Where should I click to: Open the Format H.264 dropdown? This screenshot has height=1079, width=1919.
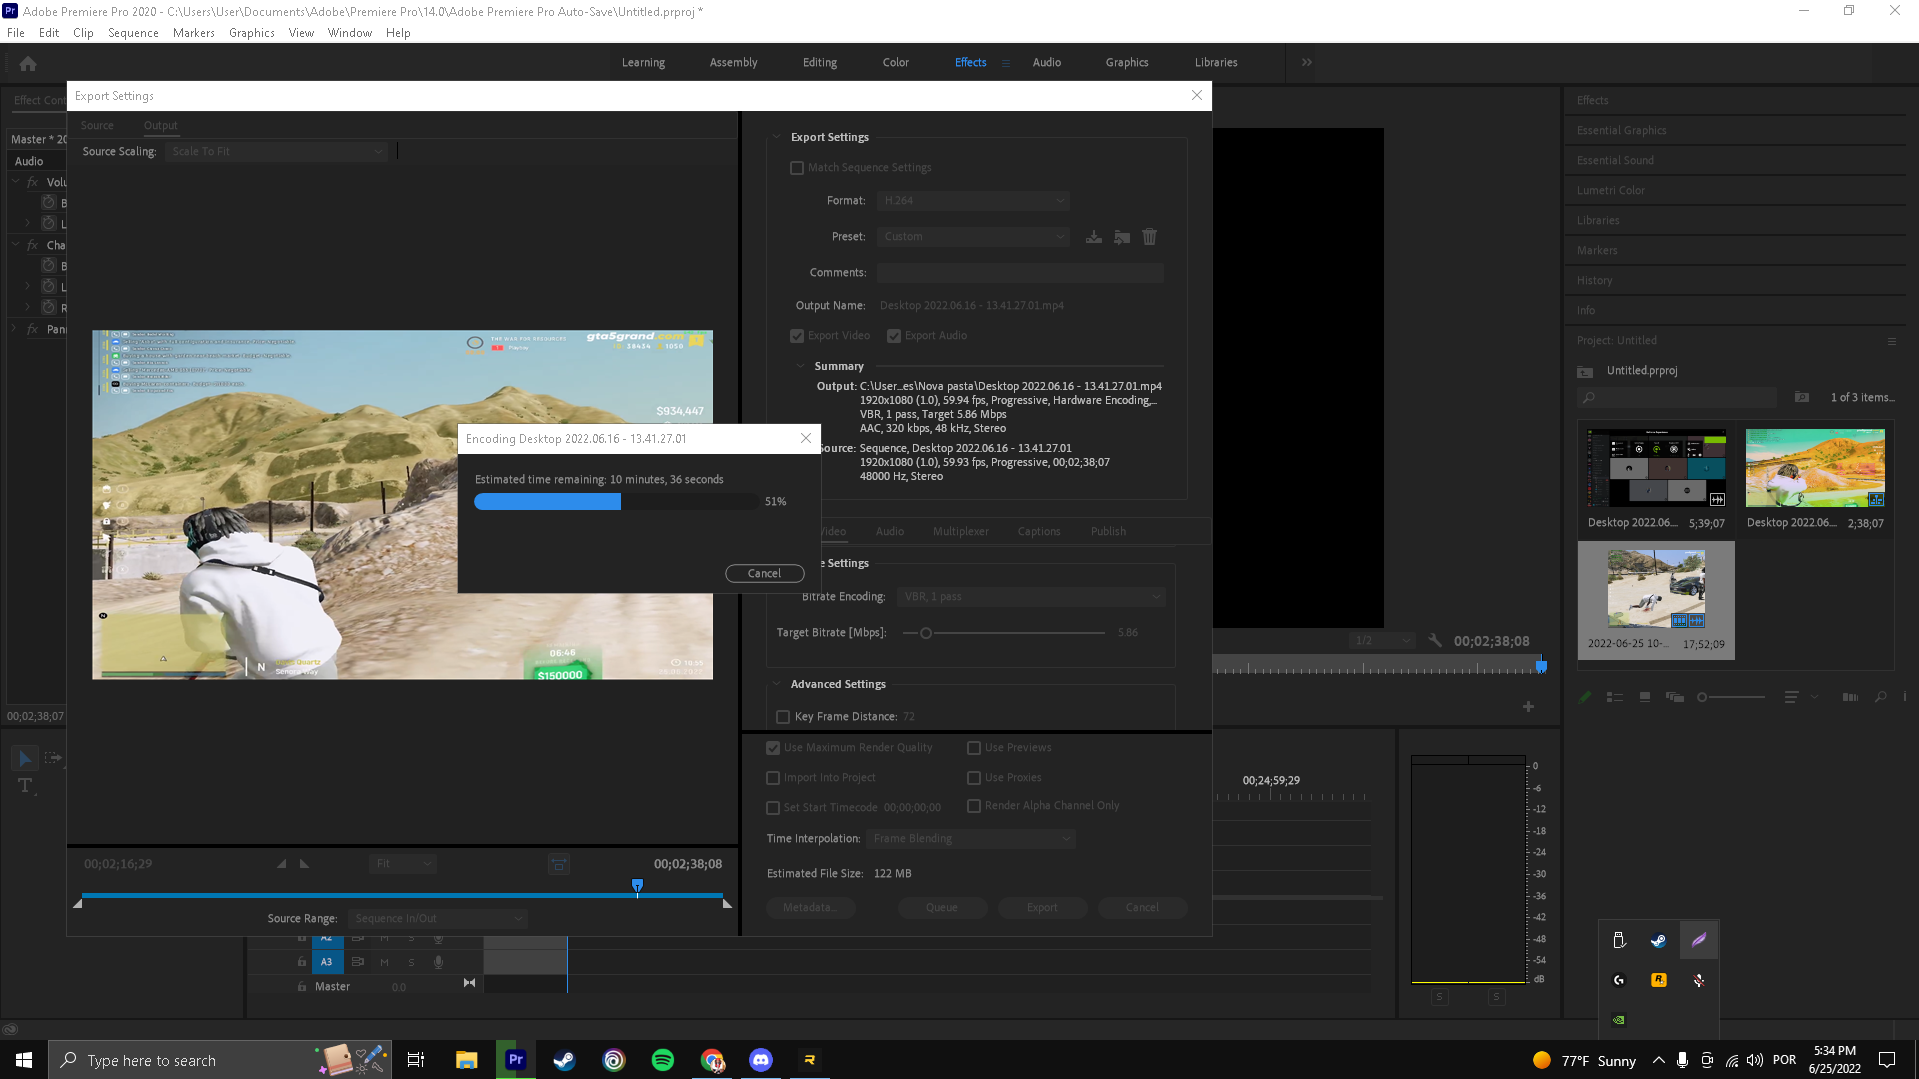pos(973,201)
